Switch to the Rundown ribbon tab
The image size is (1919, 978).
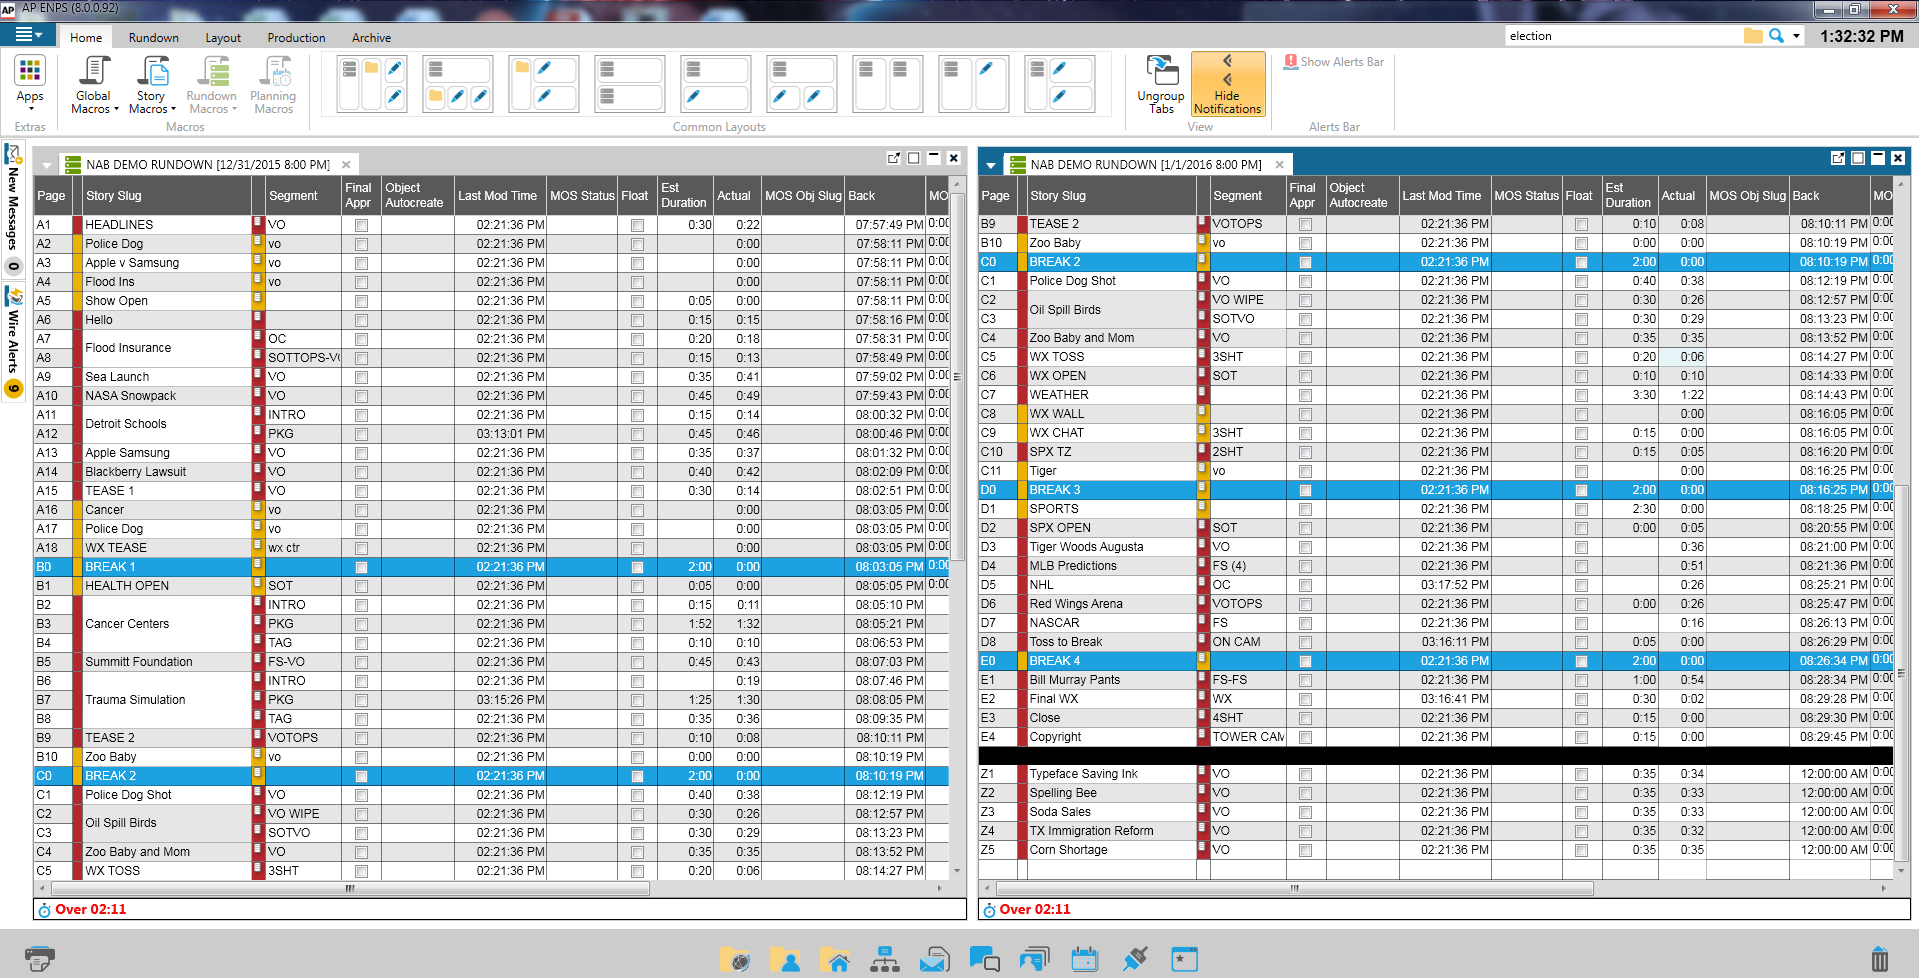click(x=154, y=37)
